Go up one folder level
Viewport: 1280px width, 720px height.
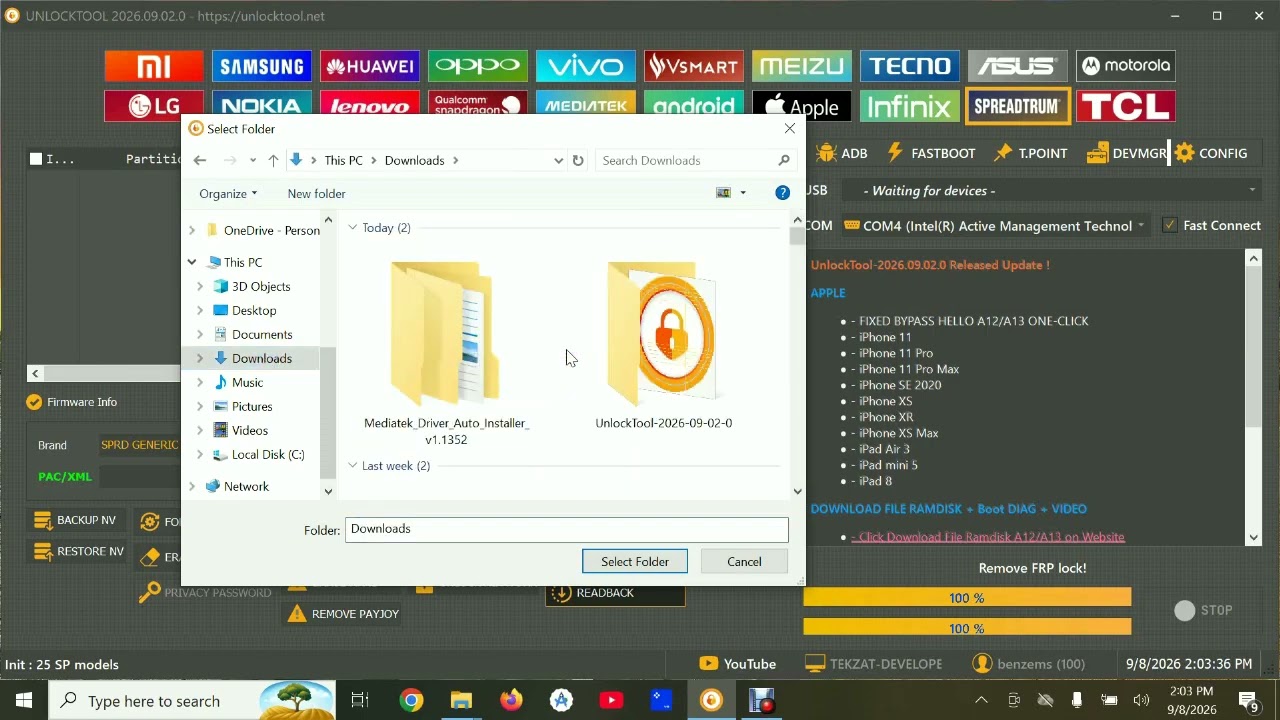[x=273, y=160]
